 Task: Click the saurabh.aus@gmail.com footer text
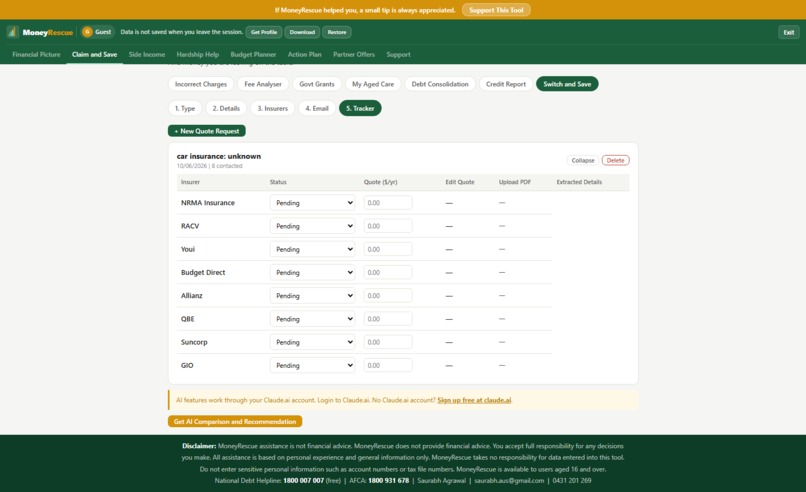(x=509, y=481)
